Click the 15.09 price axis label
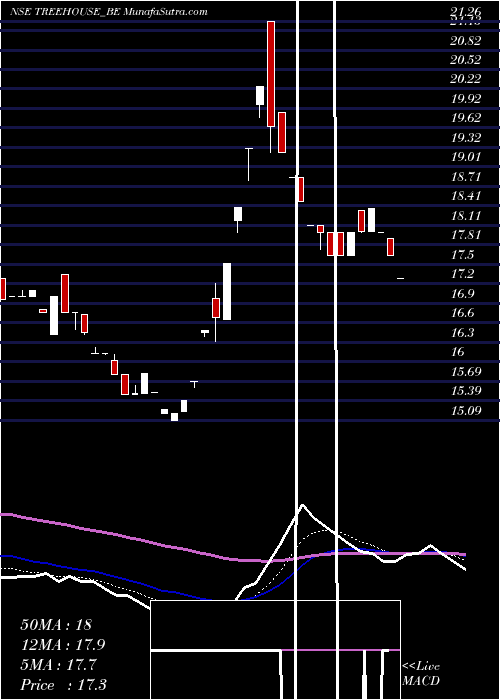 (x=466, y=410)
